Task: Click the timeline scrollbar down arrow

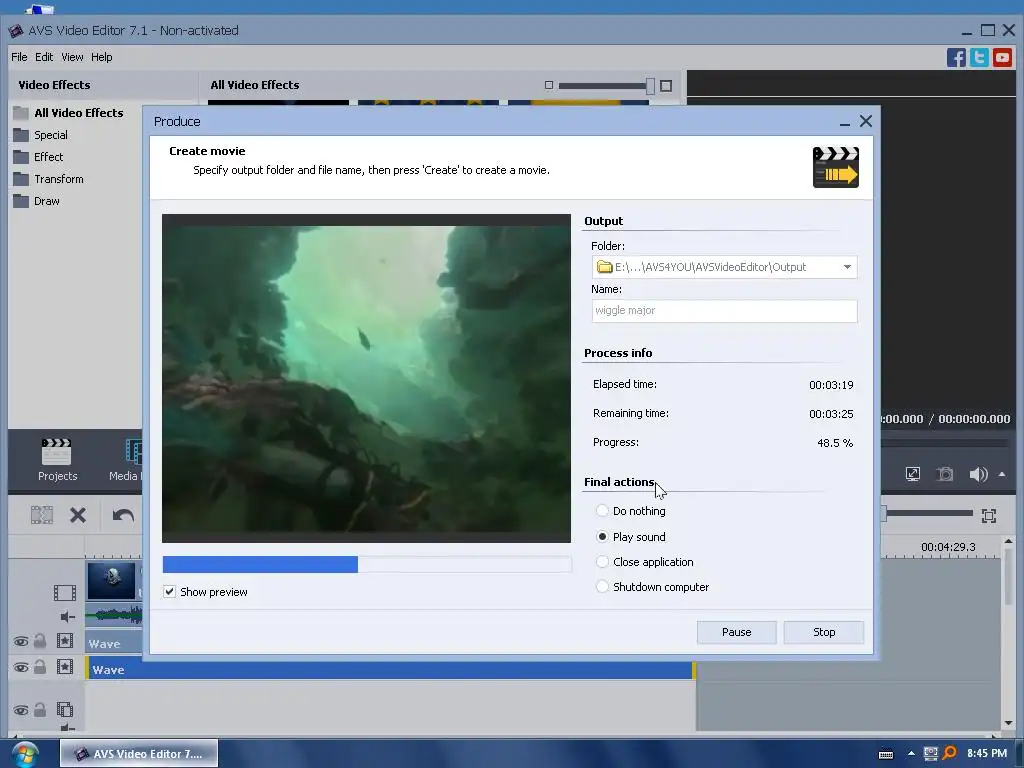Action: click(x=1009, y=723)
